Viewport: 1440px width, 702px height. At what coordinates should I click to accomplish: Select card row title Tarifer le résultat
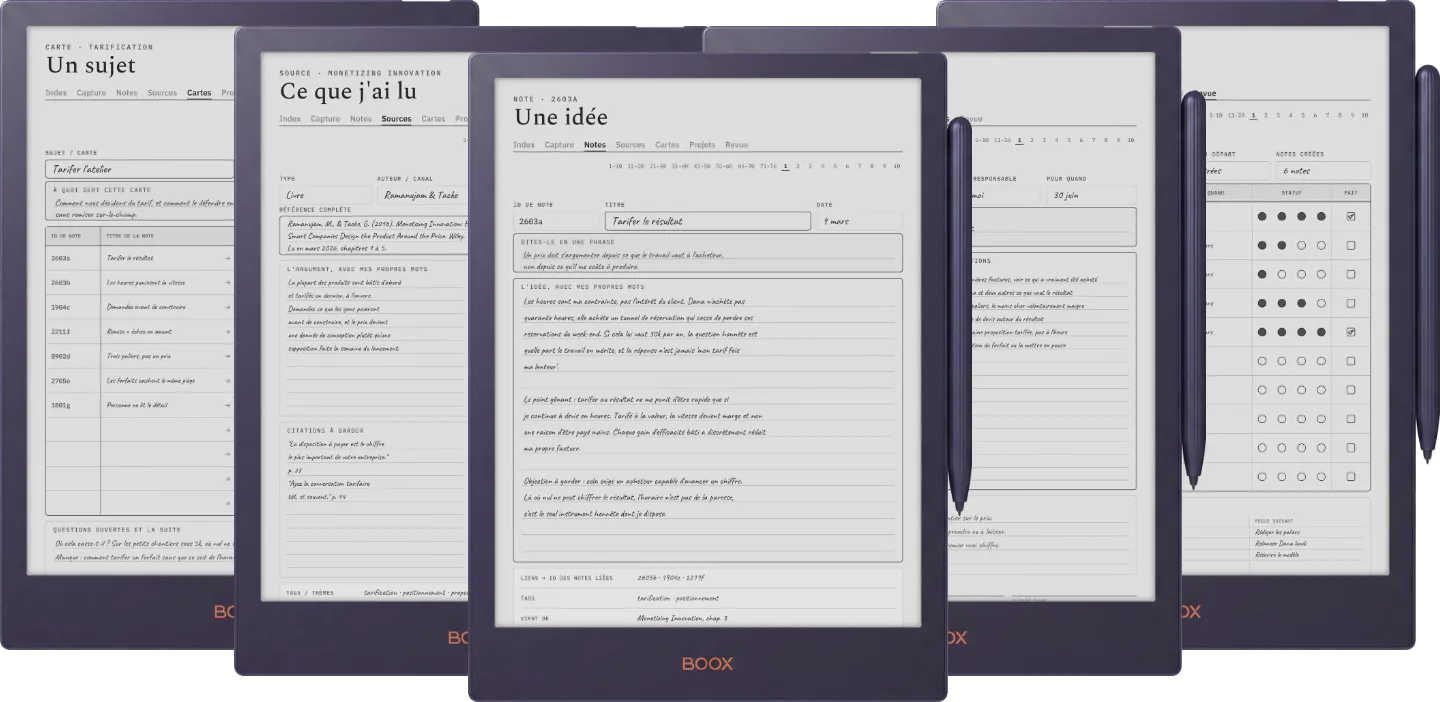130,258
